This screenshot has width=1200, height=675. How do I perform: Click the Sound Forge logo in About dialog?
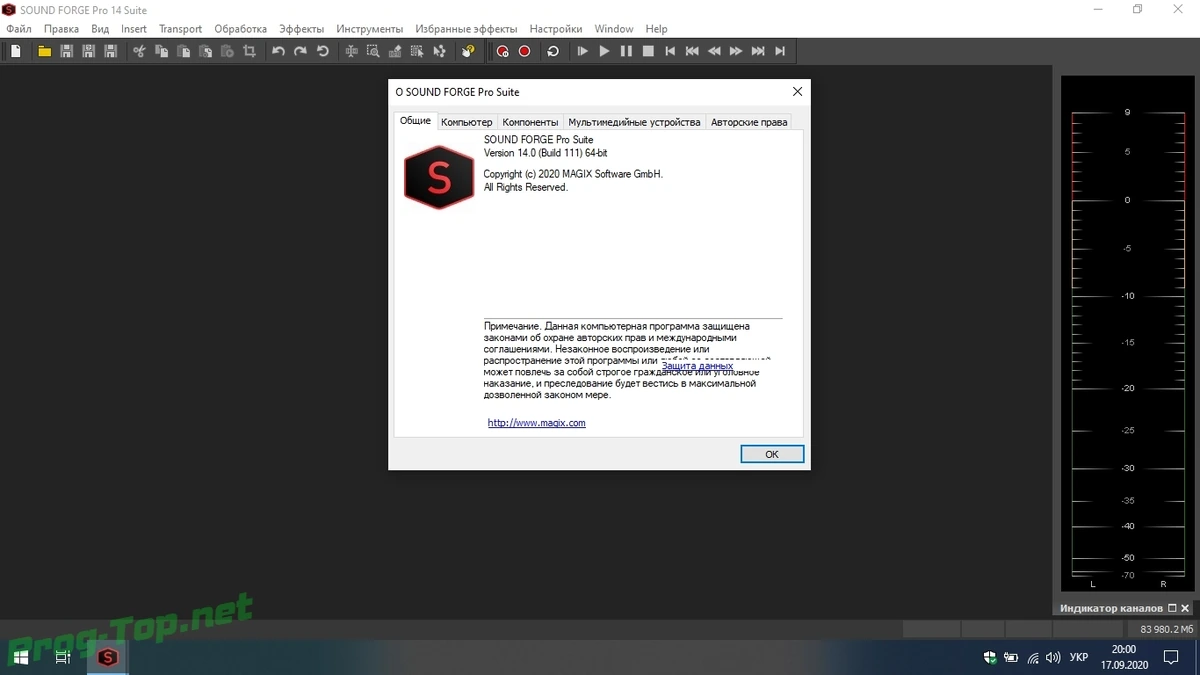(x=438, y=177)
